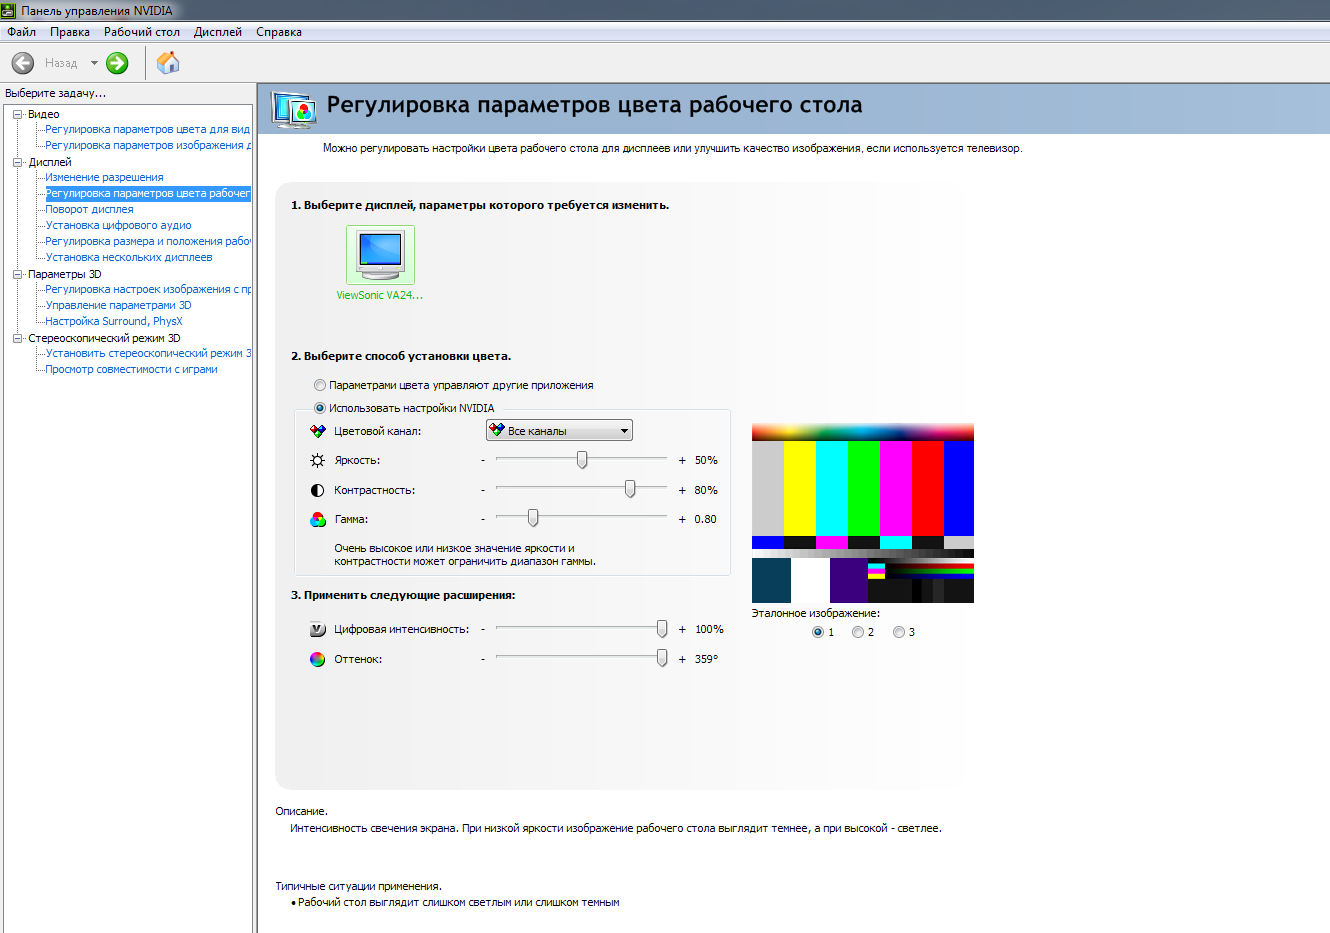Click the Контрастность contrast slider handle
Viewport: 1330px width, 933px height.
click(x=630, y=489)
